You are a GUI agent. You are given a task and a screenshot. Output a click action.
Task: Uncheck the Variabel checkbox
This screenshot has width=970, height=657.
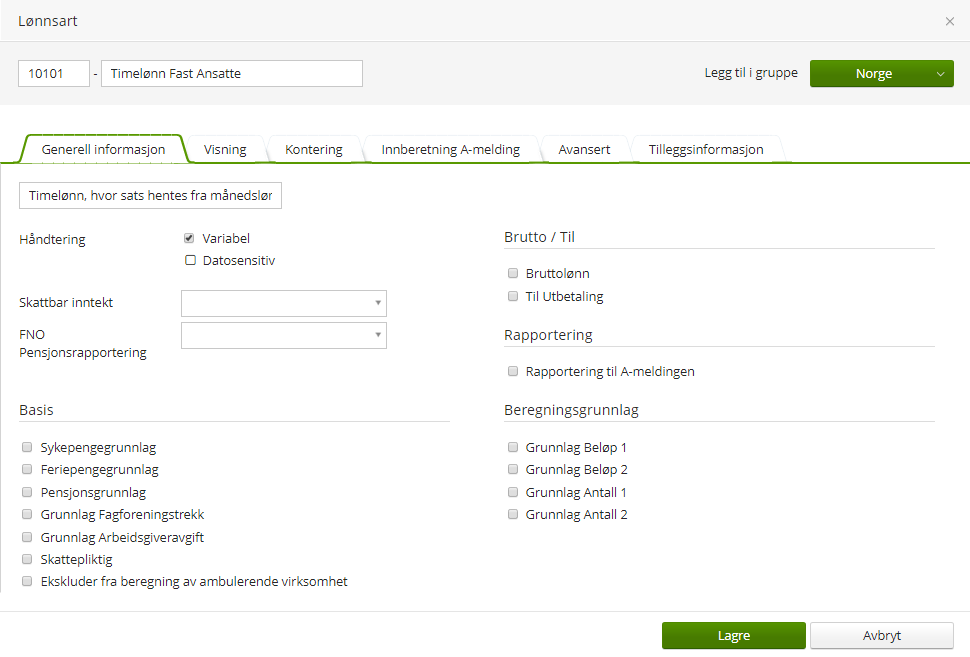189,239
